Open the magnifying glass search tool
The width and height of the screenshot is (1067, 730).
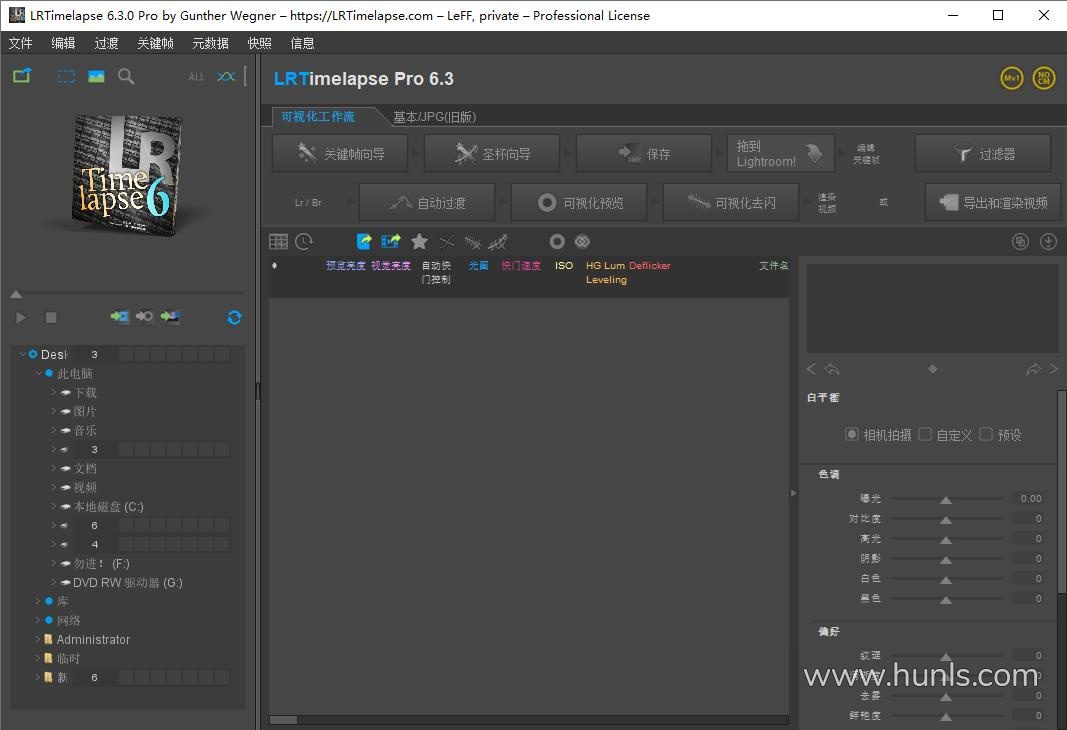tap(126, 76)
